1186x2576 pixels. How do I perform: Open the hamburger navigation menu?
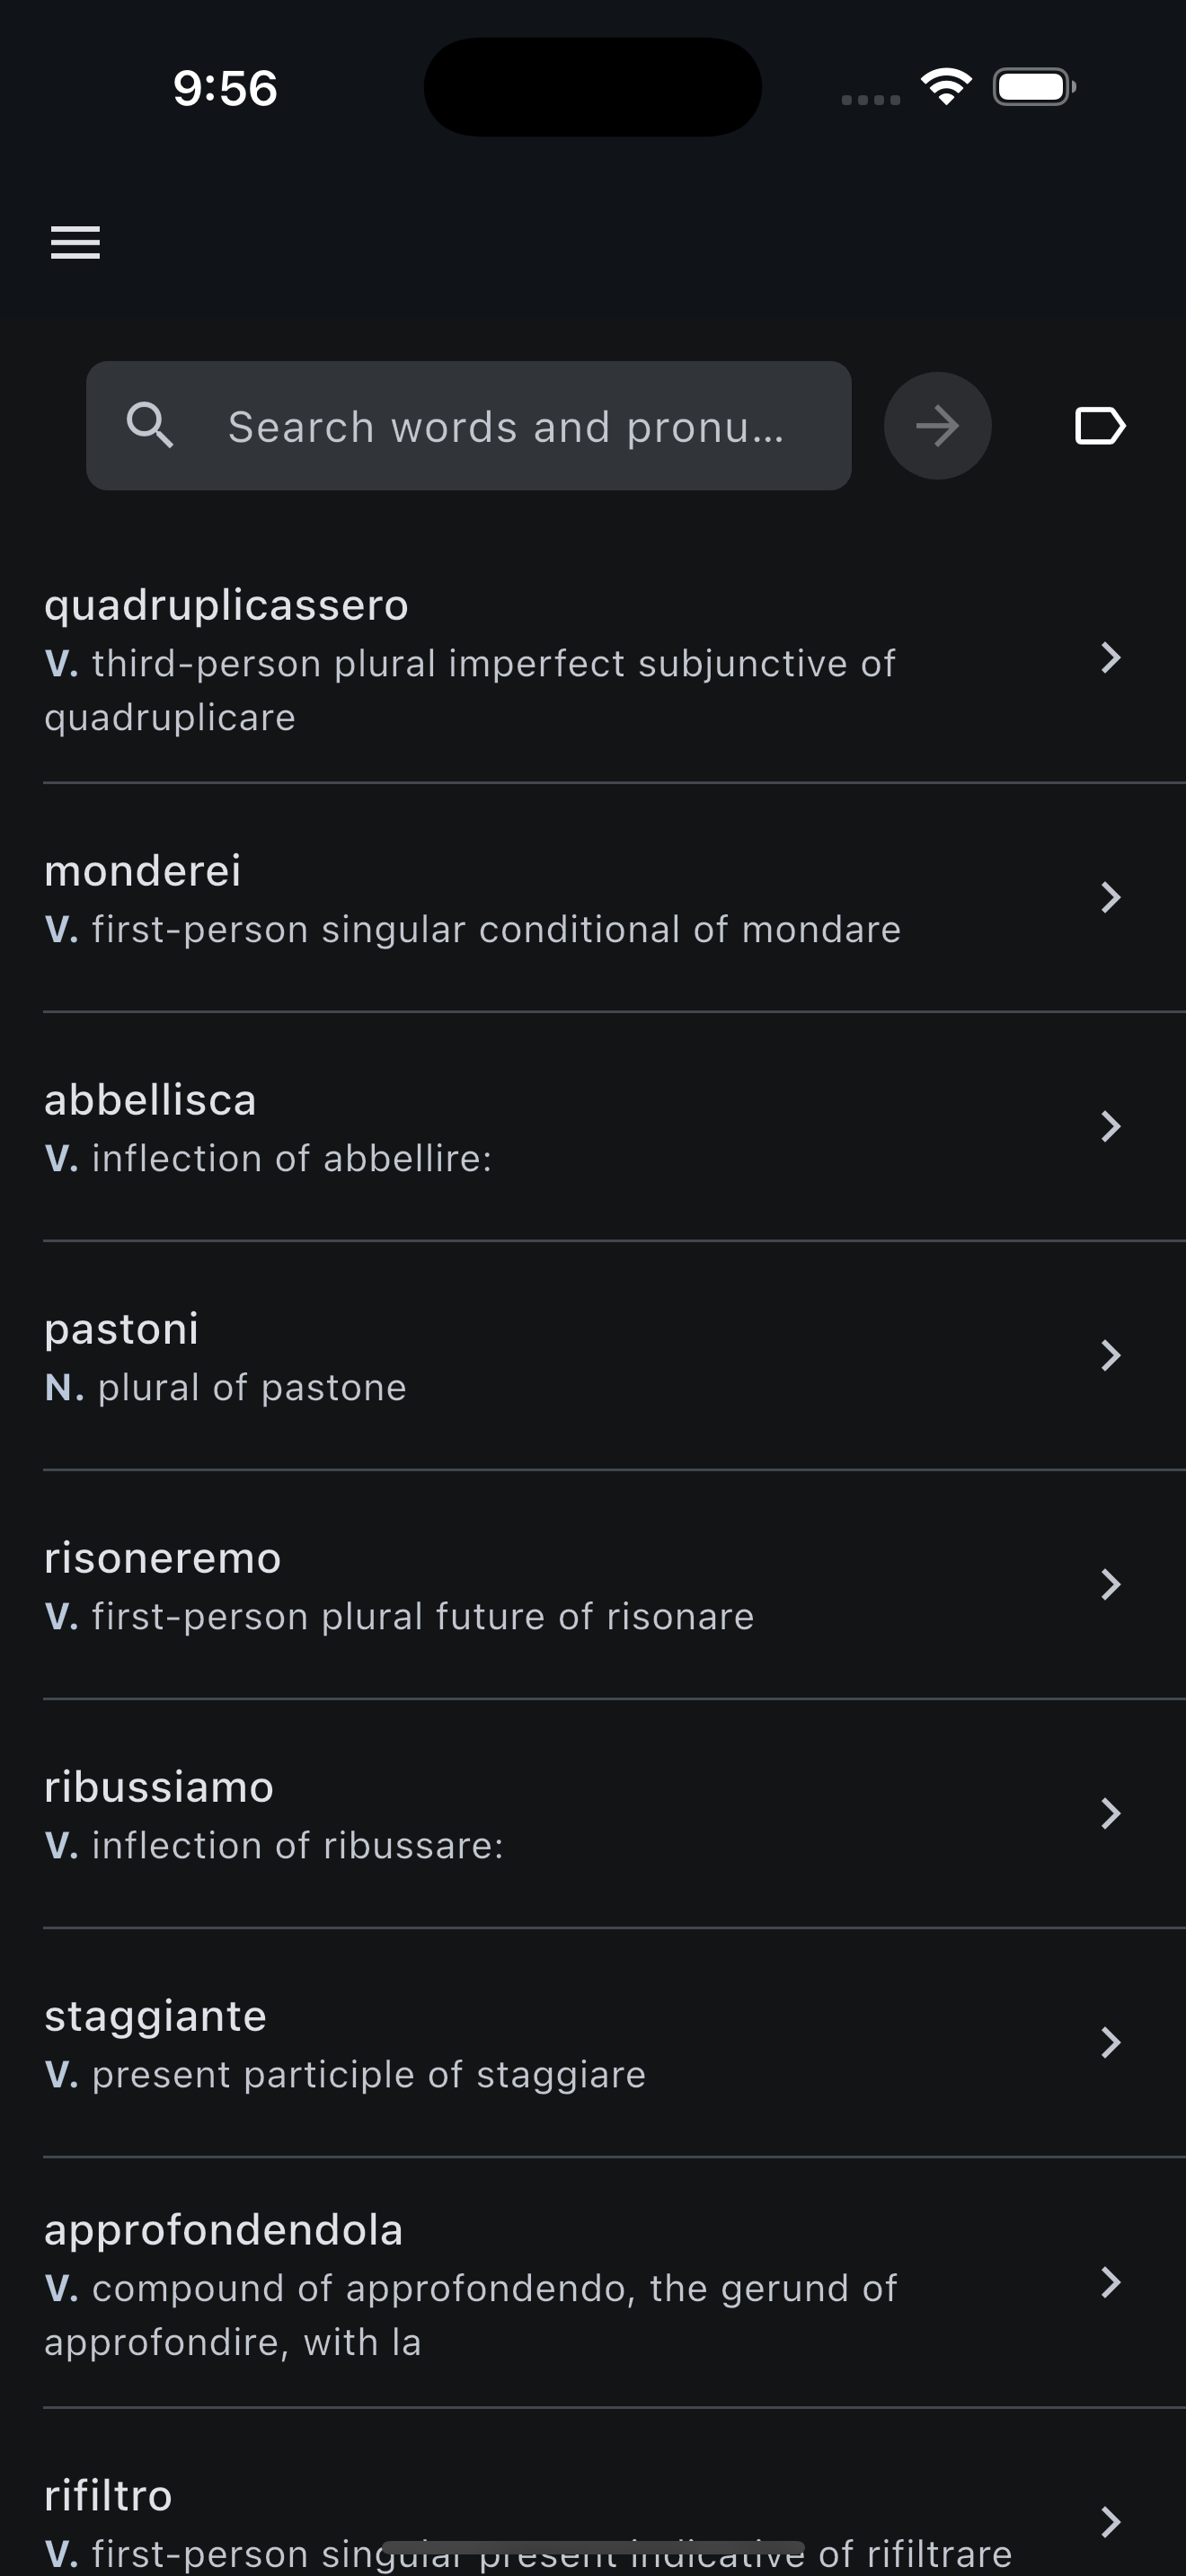pos(75,242)
